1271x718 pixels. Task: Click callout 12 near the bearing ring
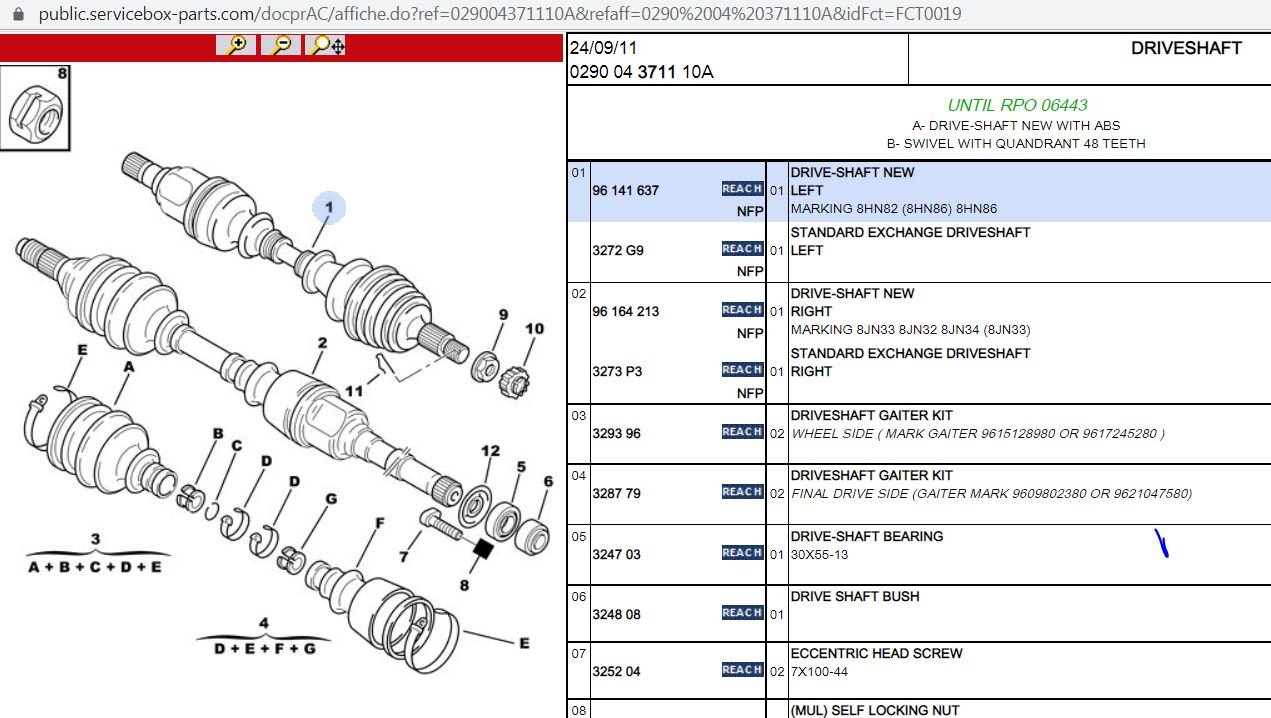click(x=490, y=451)
